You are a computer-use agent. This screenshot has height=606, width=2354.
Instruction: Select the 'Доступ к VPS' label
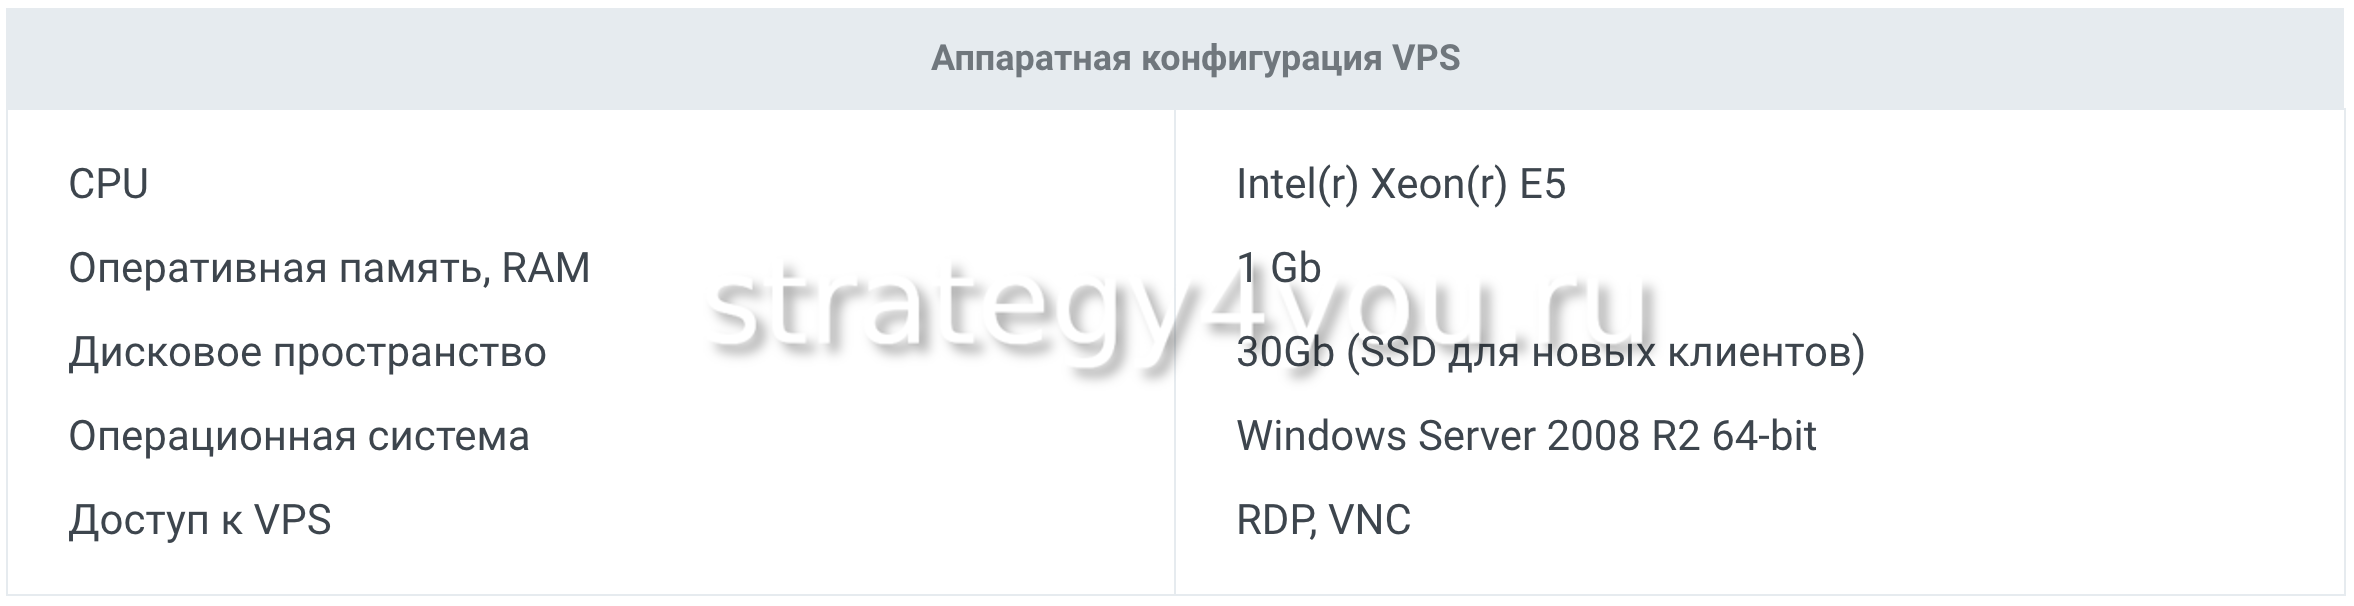click(199, 520)
